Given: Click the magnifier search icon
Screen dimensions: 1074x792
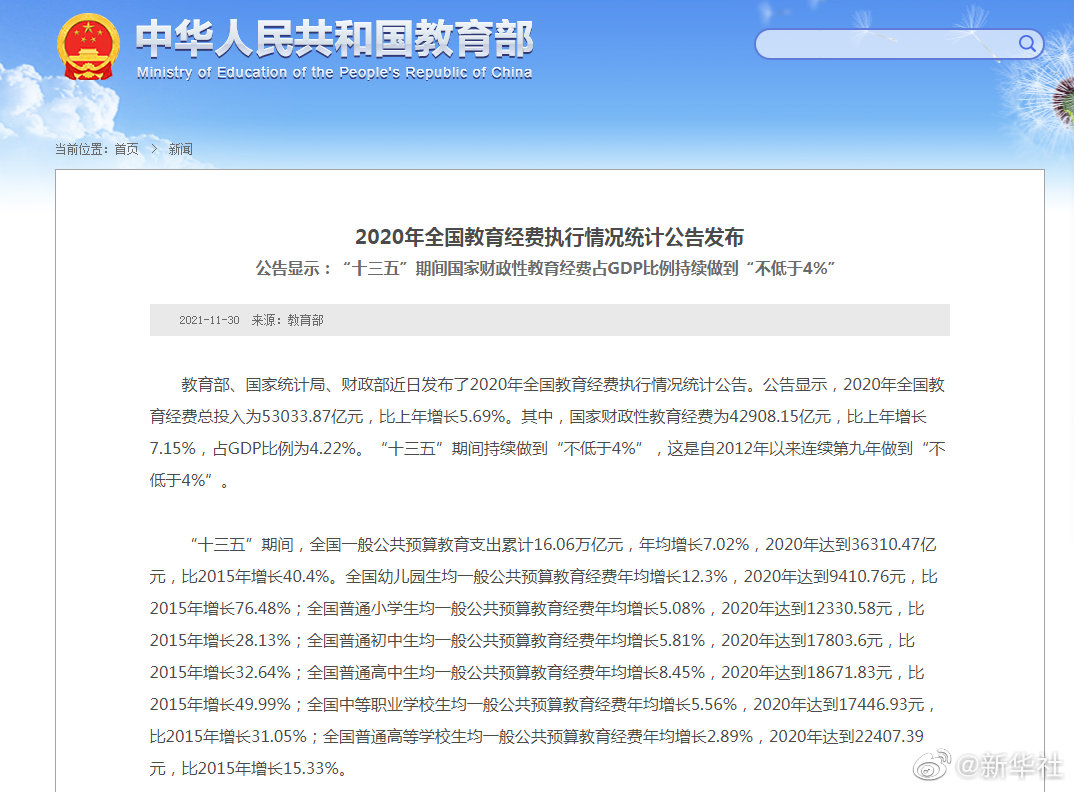Looking at the screenshot, I should 1027,43.
